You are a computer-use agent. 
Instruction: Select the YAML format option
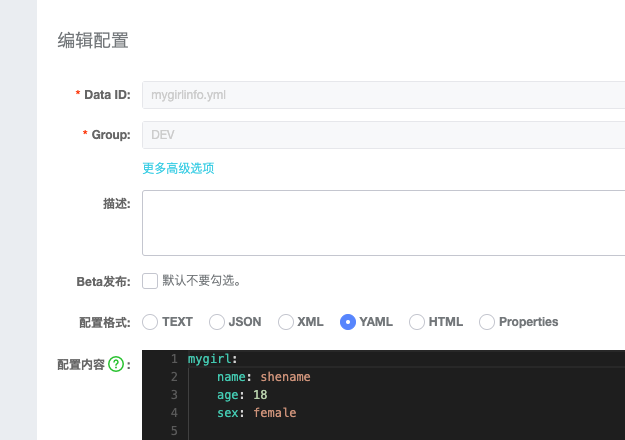click(x=348, y=322)
